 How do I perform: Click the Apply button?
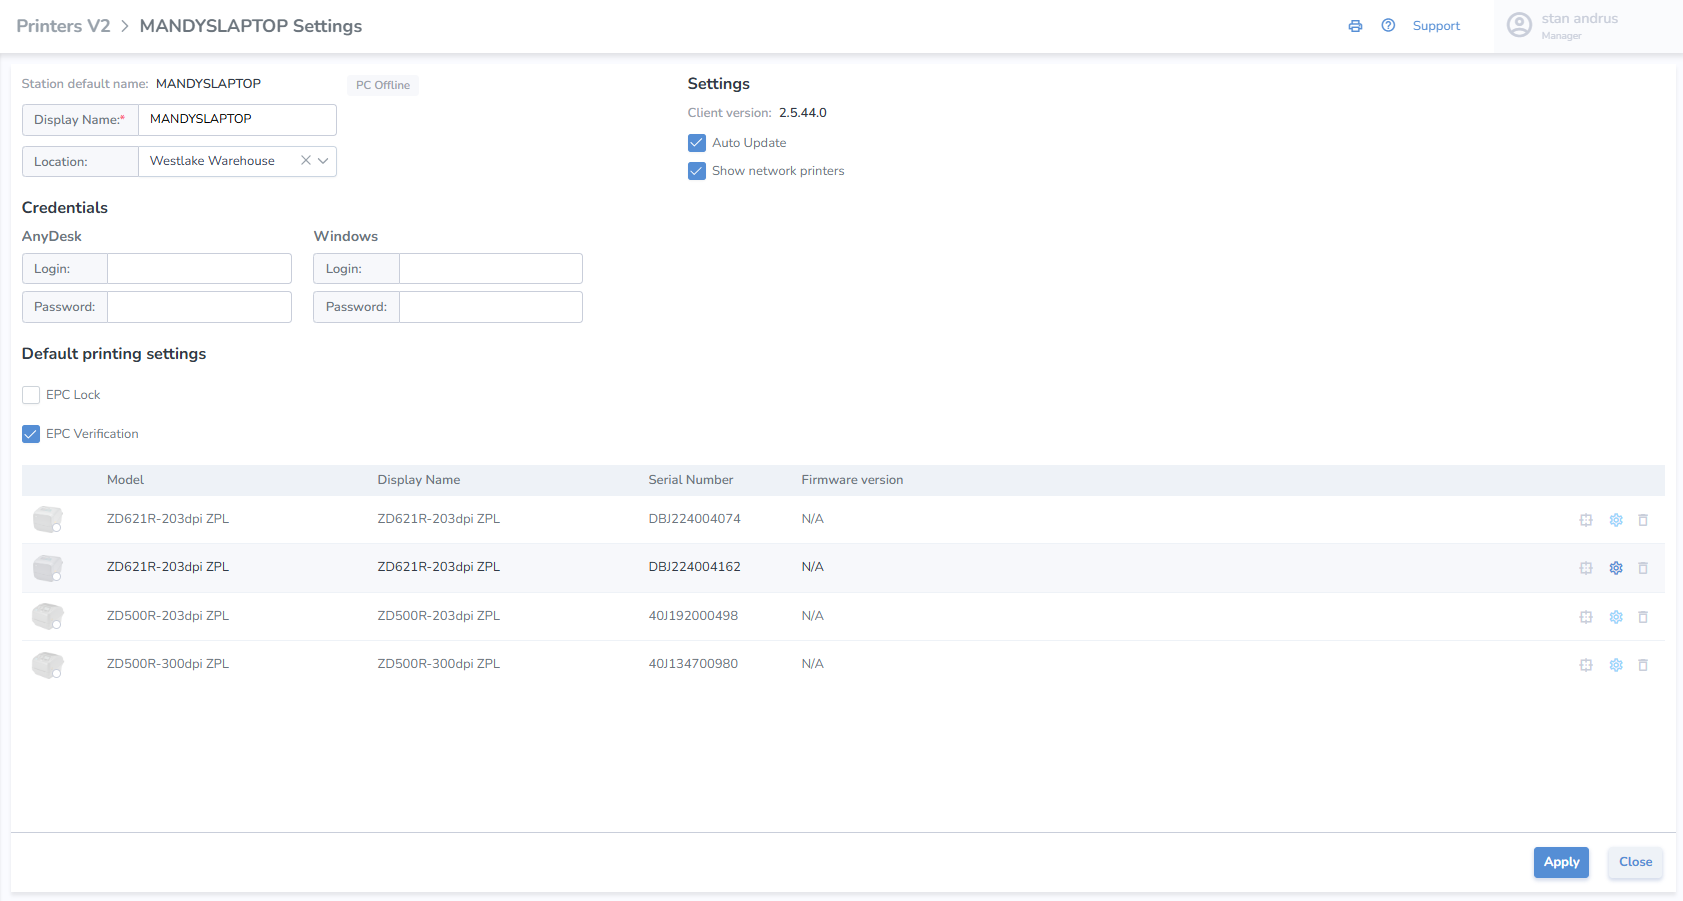[x=1561, y=862]
